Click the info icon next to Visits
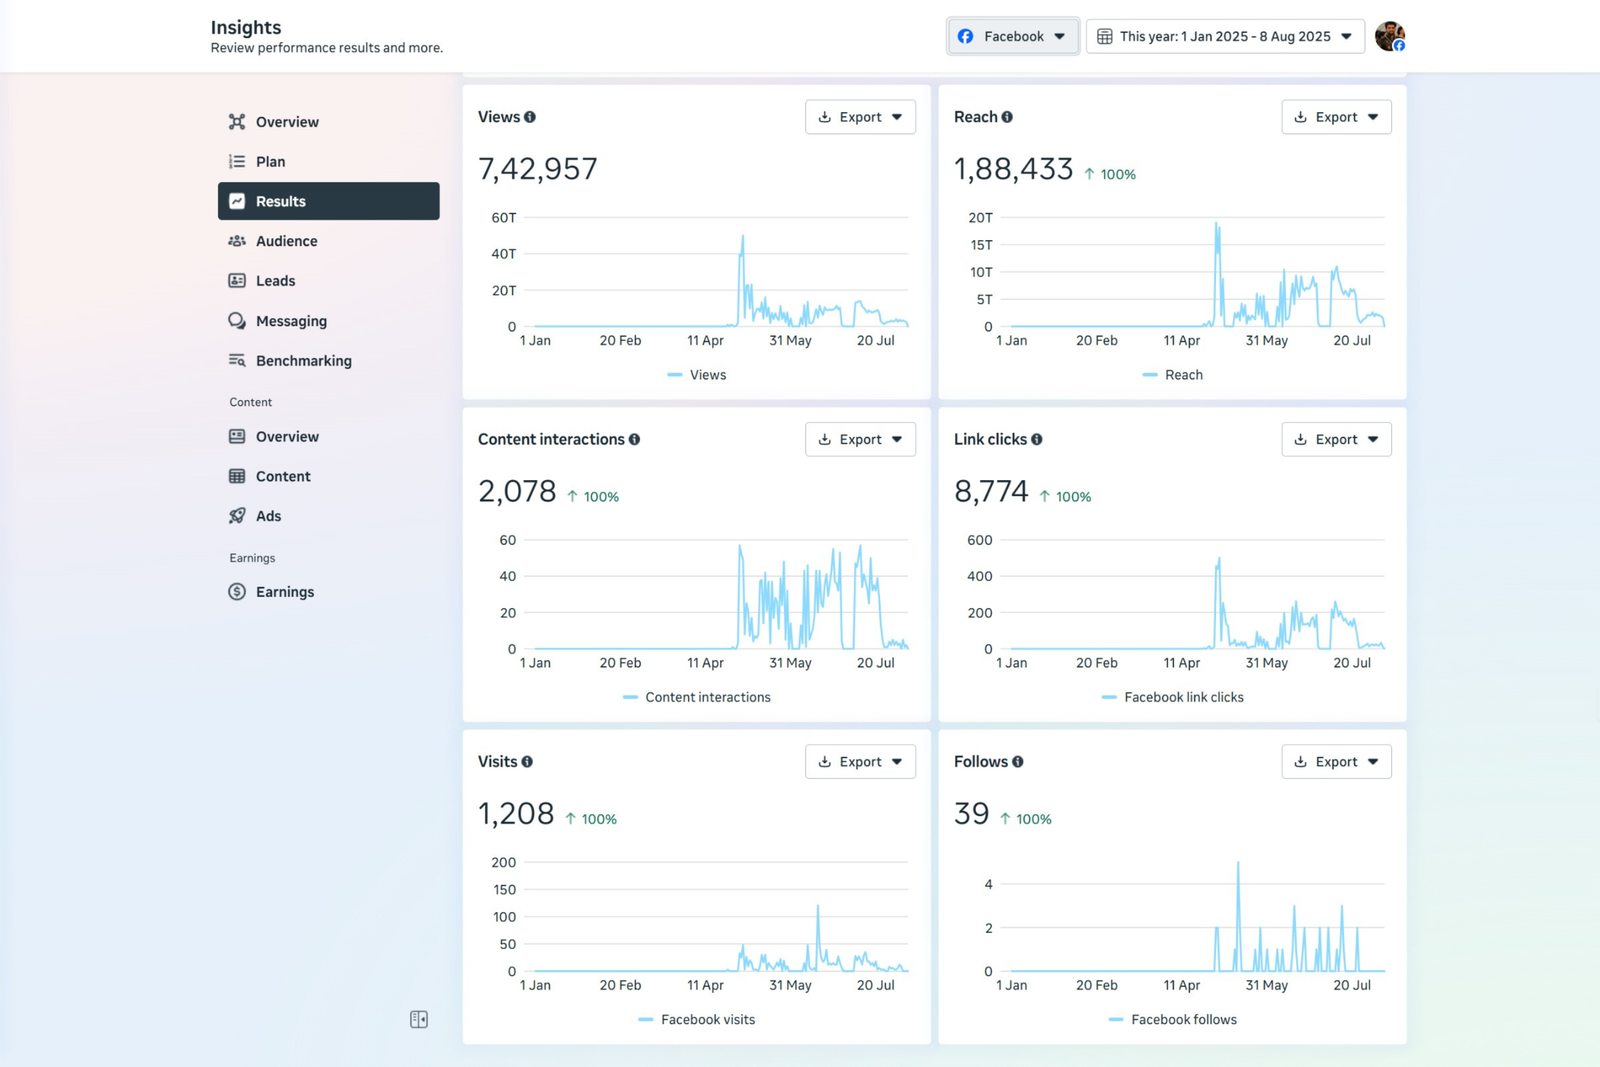This screenshot has height=1067, width=1600. [527, 762]
